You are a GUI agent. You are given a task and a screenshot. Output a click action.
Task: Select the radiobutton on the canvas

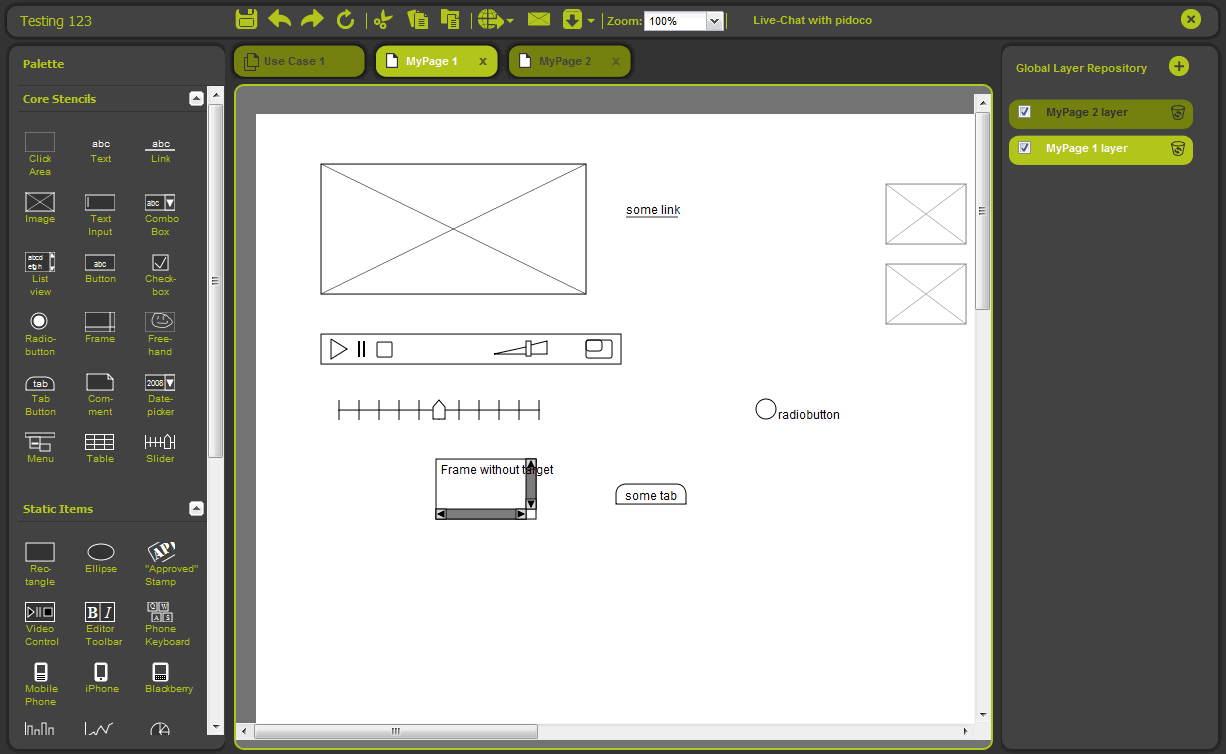[766, 409]
